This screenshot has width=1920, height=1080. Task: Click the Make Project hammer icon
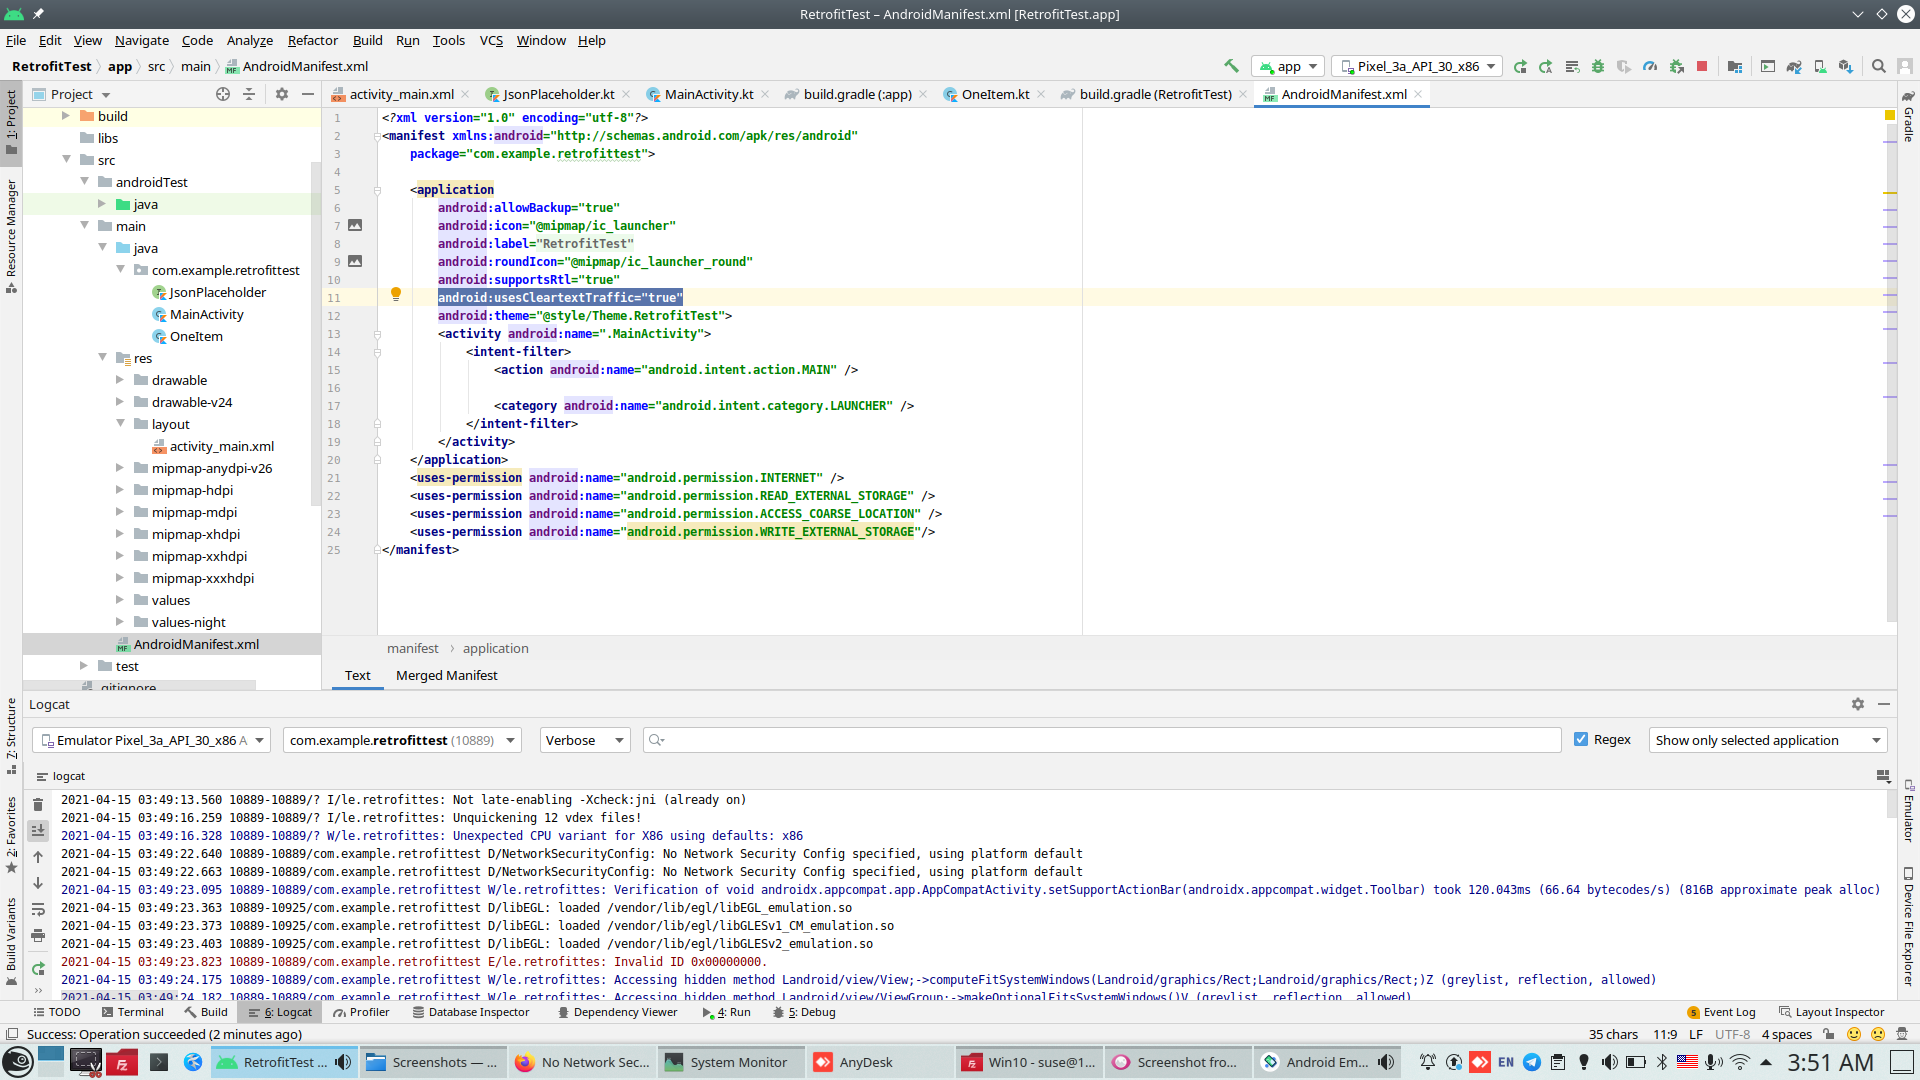tap(1231, 66)
